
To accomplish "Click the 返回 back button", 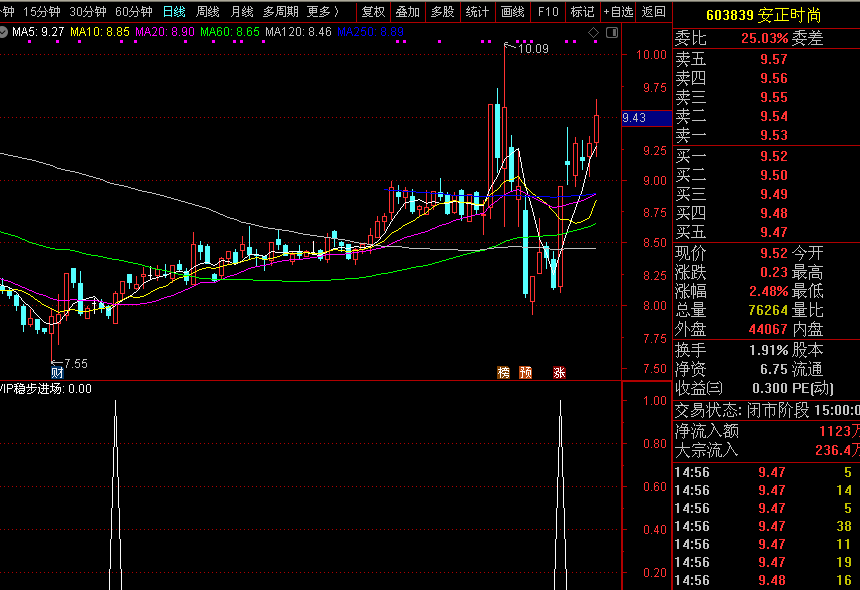I will [x=654, y=12].
